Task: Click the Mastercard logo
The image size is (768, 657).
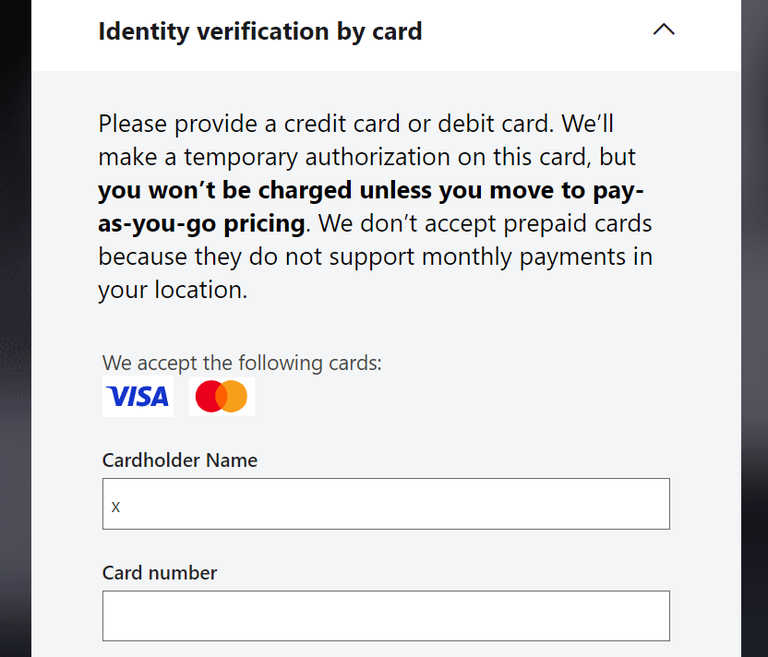Action: [x=221, y=397]
